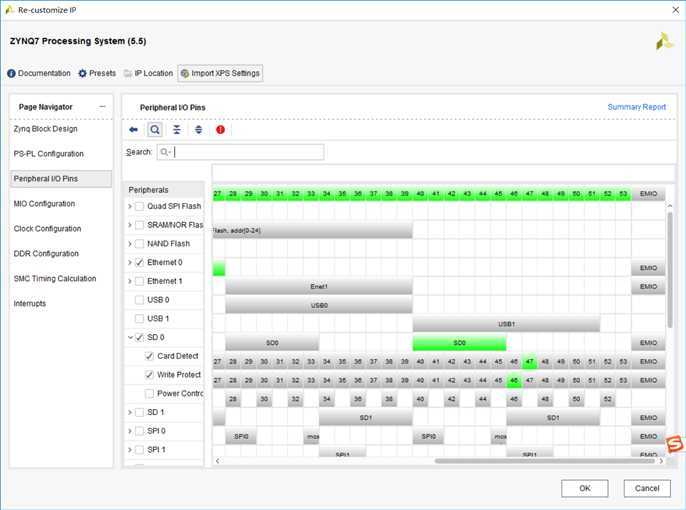Click the back arrow toolbar icon
Image resolution: width=686 pixels, height=510 pixels.
coord(133,129)
